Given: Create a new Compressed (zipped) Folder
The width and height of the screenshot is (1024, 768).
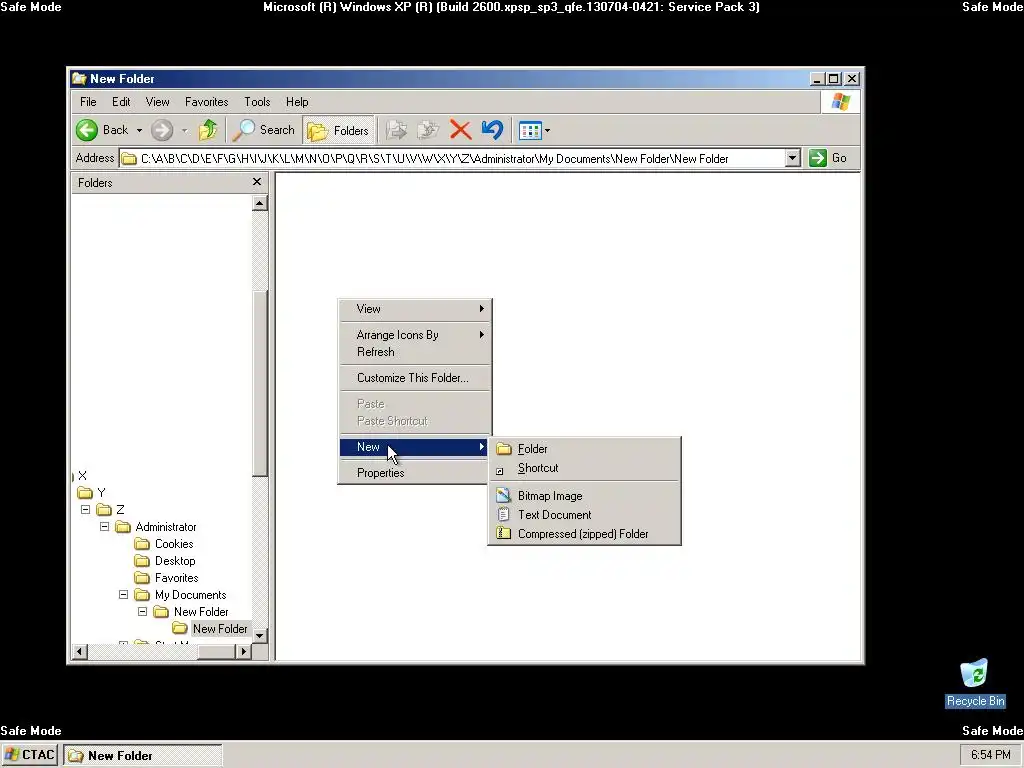Looking at the screenshot, I should point(584,534).
